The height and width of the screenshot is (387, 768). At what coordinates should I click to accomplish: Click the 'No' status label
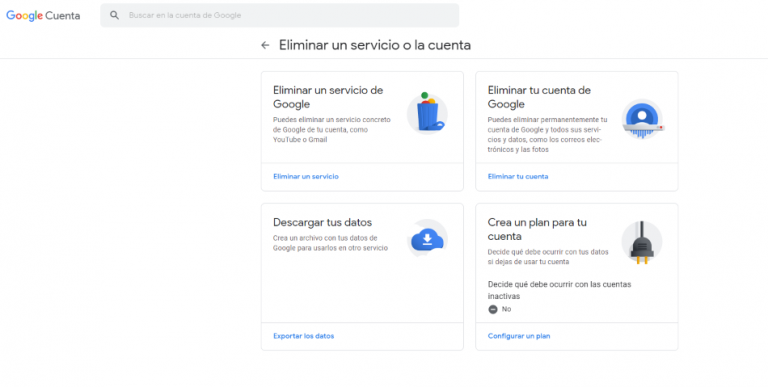[506, 309]
